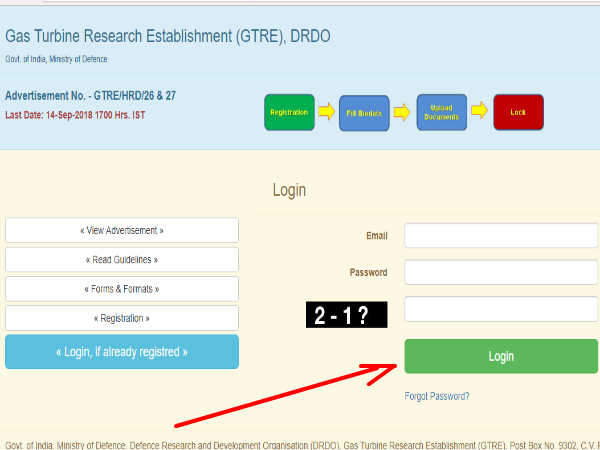
Task: Focus the Password input field
Action: coord(501,272)
